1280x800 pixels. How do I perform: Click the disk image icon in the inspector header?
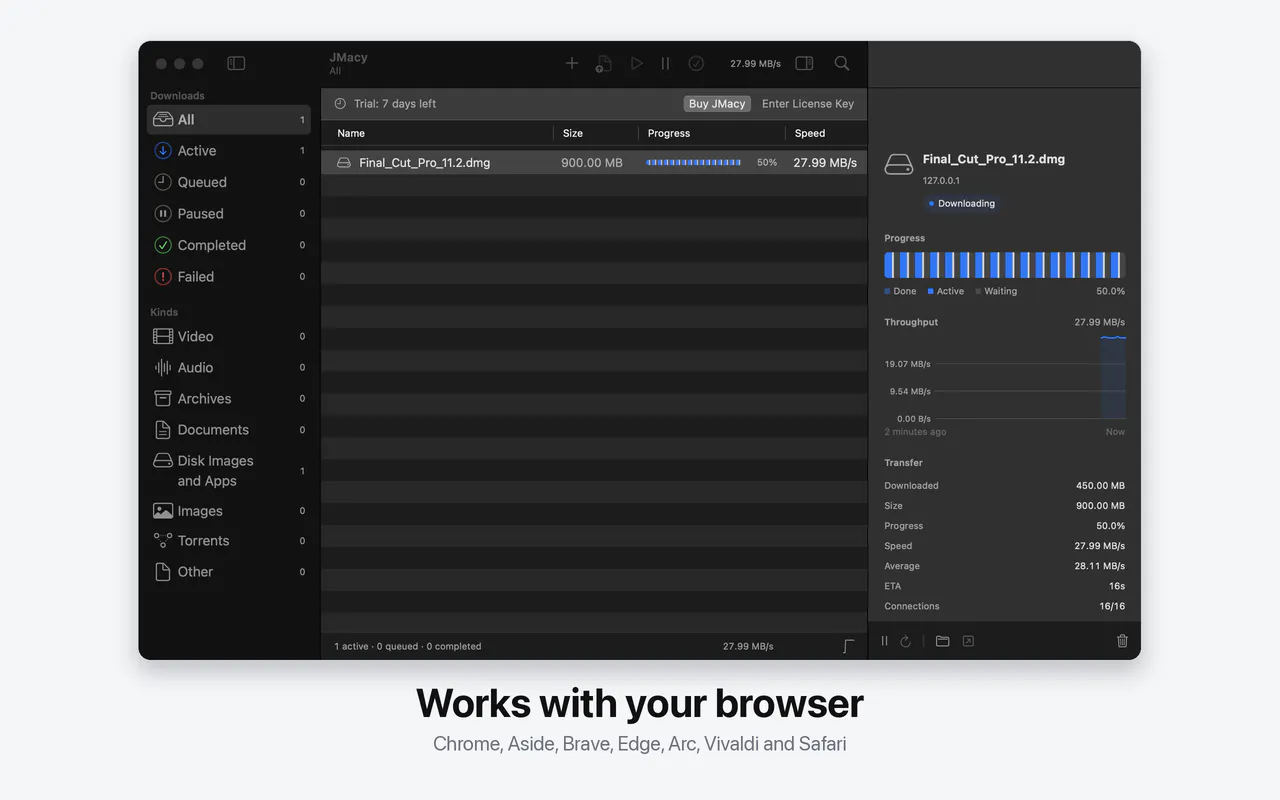899,164
